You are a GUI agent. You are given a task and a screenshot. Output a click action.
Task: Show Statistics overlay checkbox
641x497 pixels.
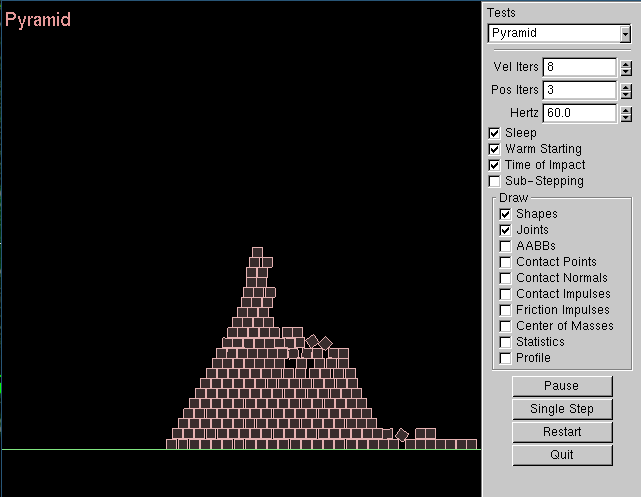point(505,342)
